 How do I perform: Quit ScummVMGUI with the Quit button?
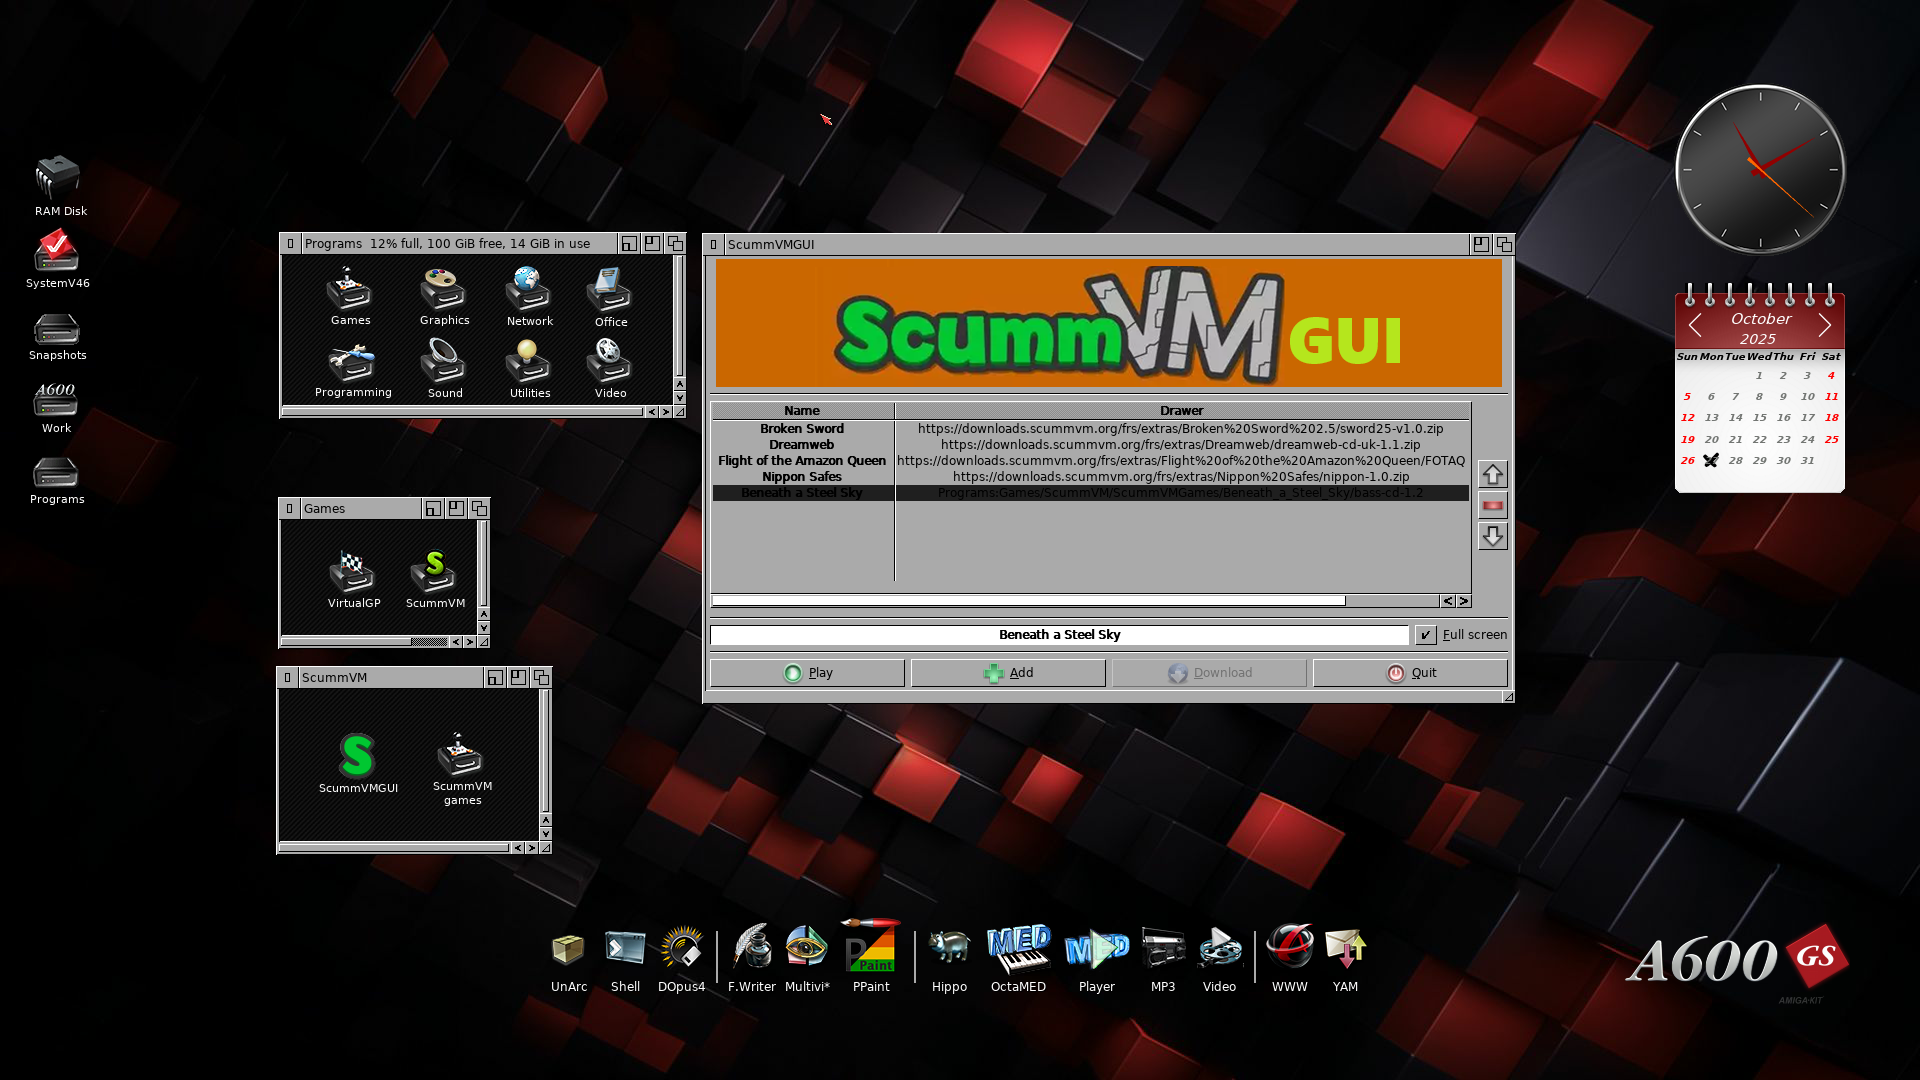pos(1410,673)
